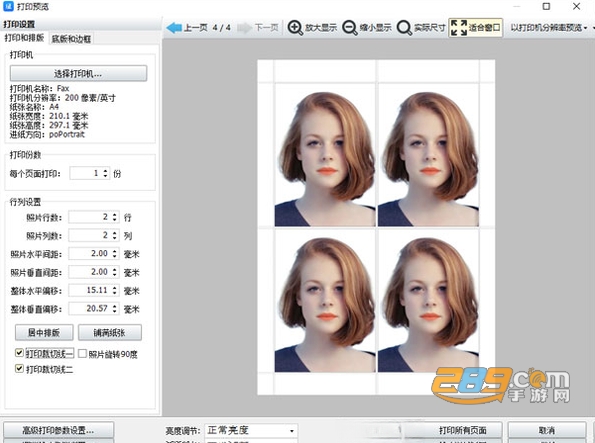Toggle 打印裁切线一 checkbox
This screenshot has width=595, height=443.
click(19, 353)
